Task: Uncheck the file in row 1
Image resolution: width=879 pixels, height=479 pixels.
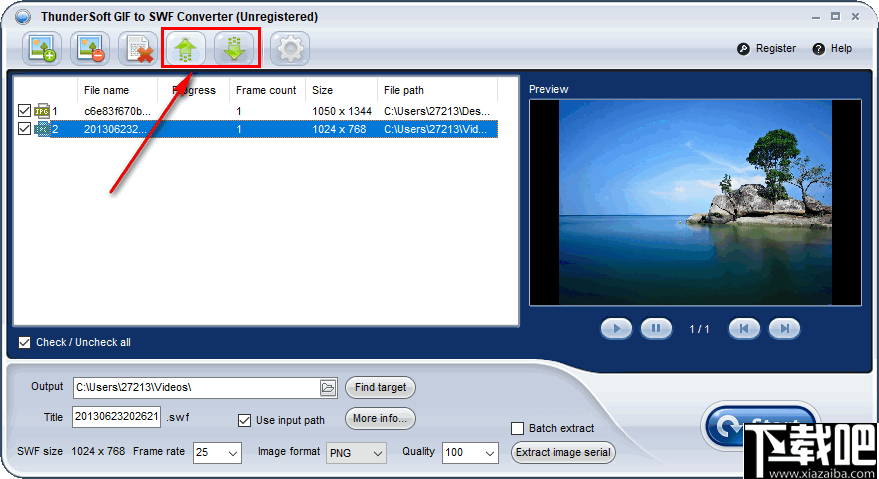Action: coord(24,110)
